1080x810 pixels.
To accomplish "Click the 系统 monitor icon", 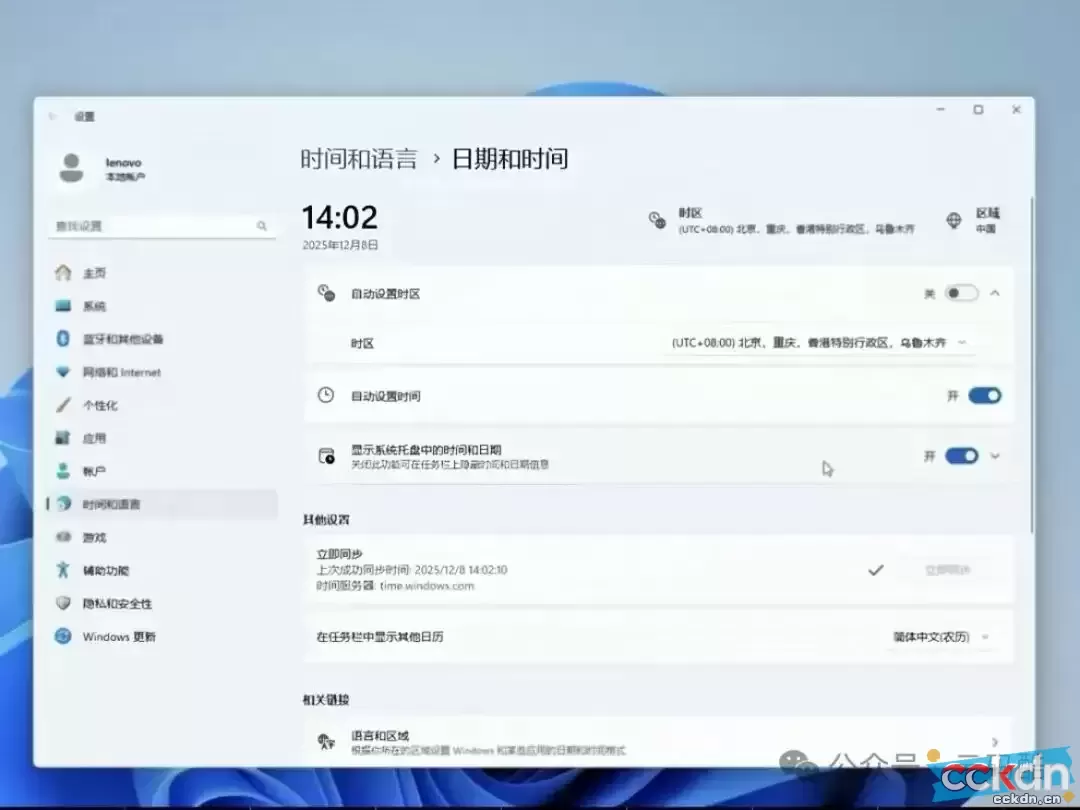I will pyautogui.click(x=63, y=306).
